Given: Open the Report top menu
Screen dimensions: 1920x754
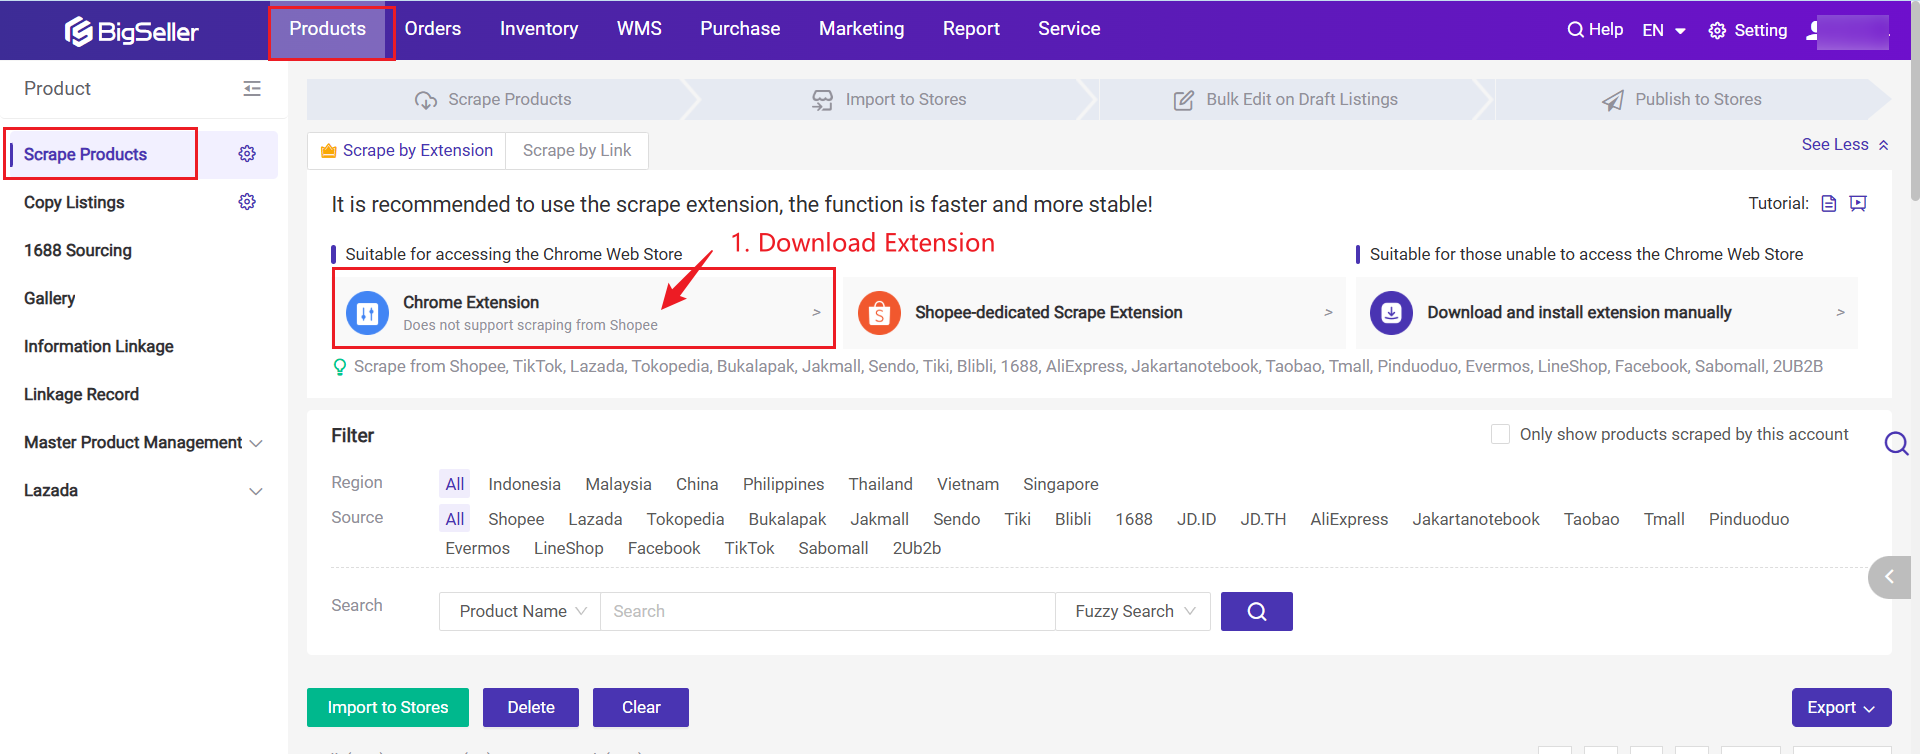Looking at the screenshot, I should [971, 29].
